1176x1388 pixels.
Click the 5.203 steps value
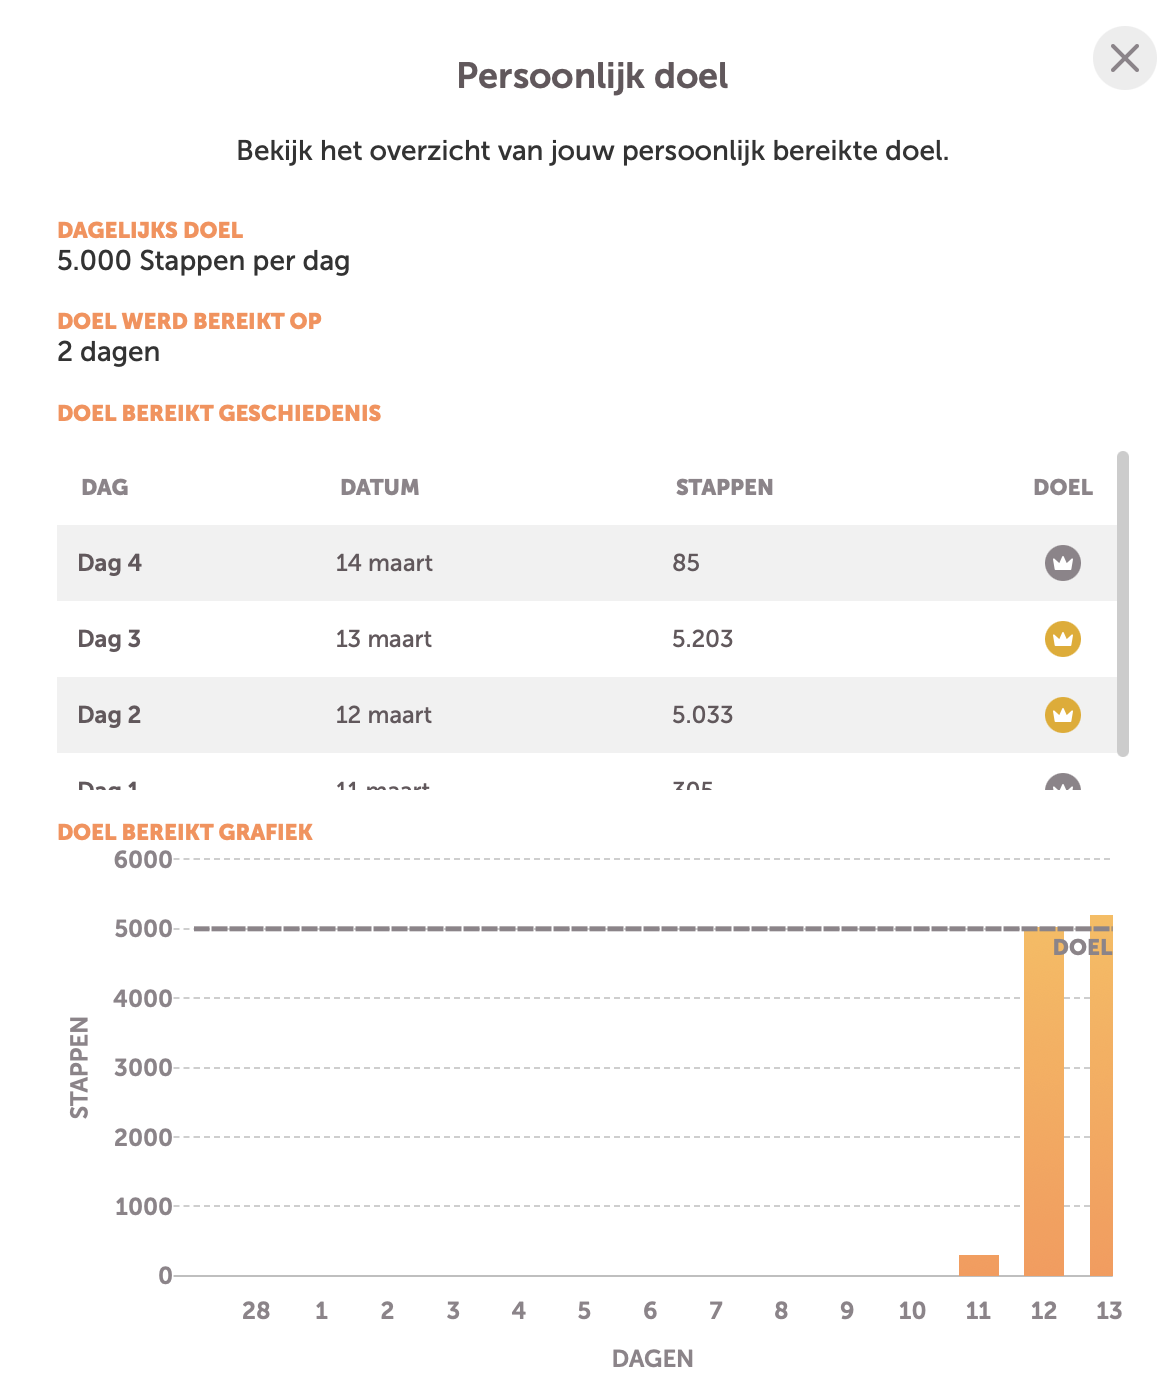pos(702,639)
